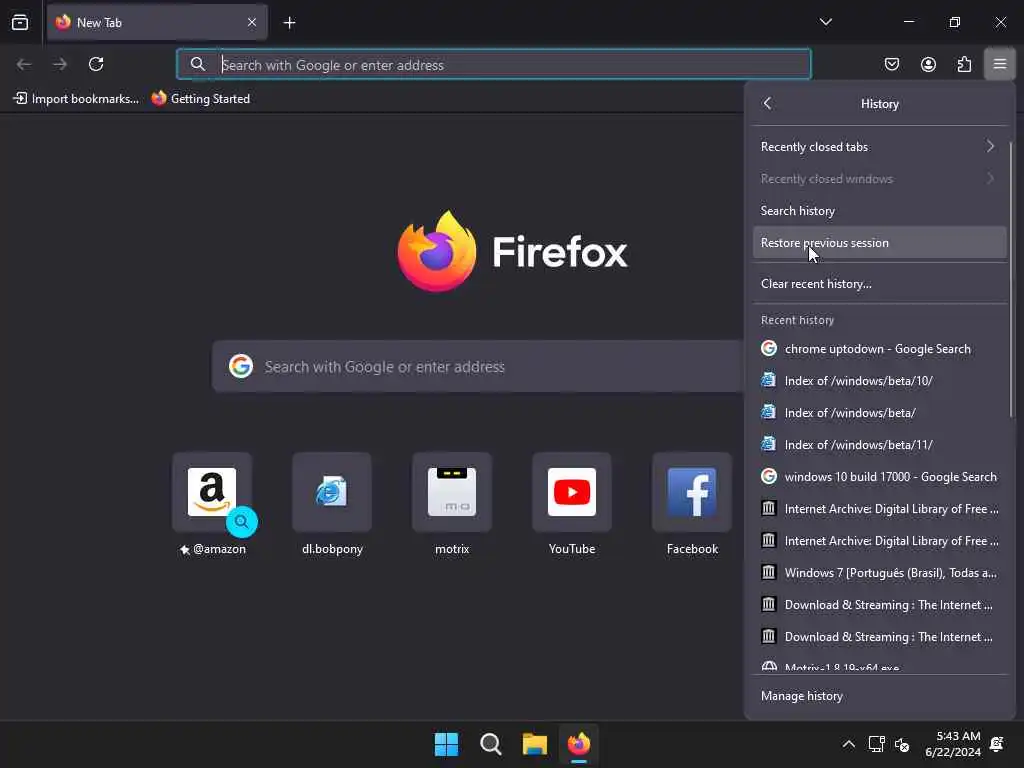Go forward with the forward arrow
The height and width of the screenshot is (768, 1024).
[x=60, y=64]
